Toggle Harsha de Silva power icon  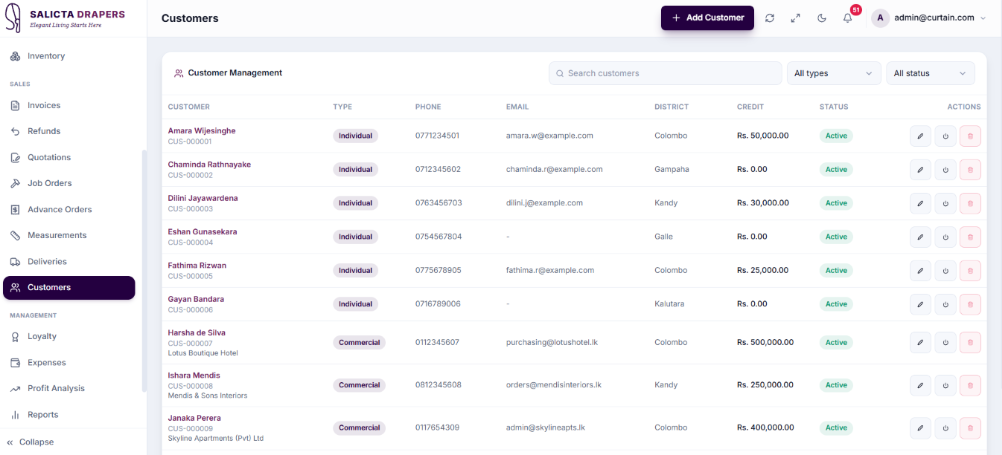[x=946, y=343]
